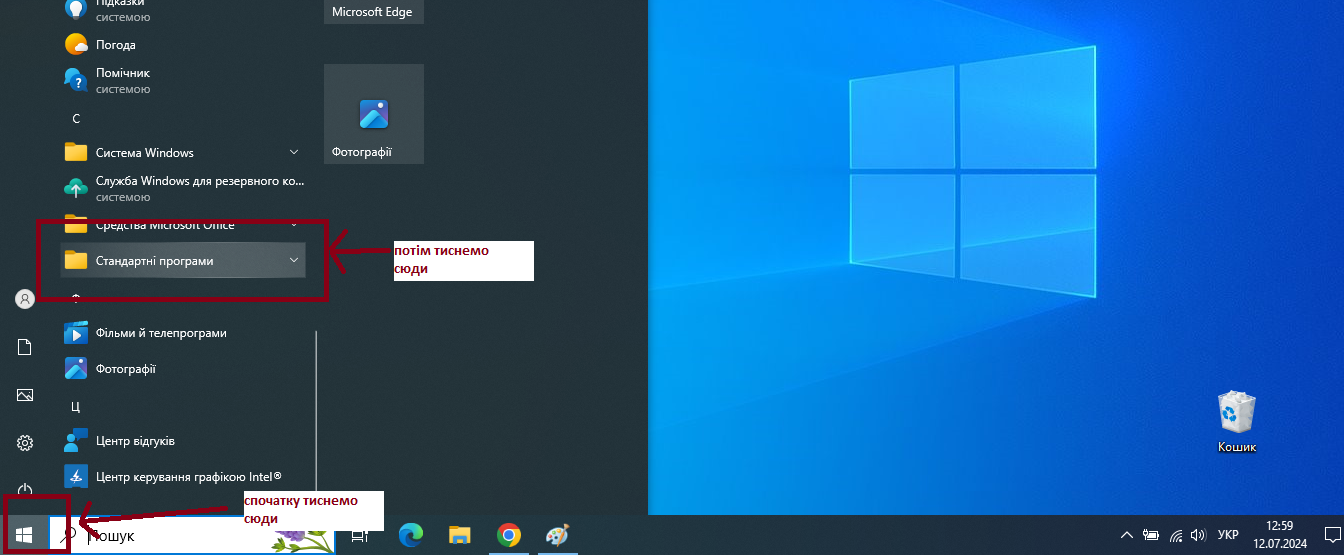Open the Paint app in the taskbar
Image resolution: width=1344 pixels, height=555 pixels.
click(557, 535)
